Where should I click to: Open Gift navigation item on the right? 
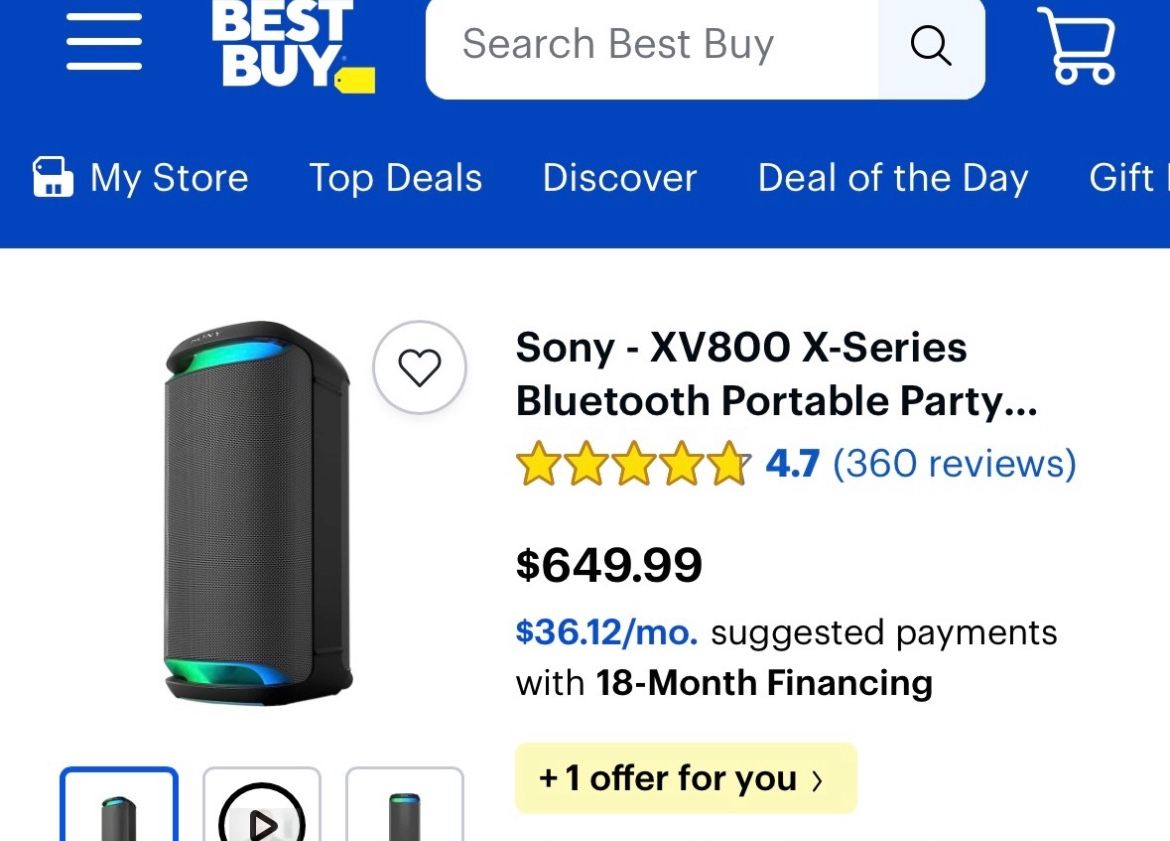[x=1125, y=178]
